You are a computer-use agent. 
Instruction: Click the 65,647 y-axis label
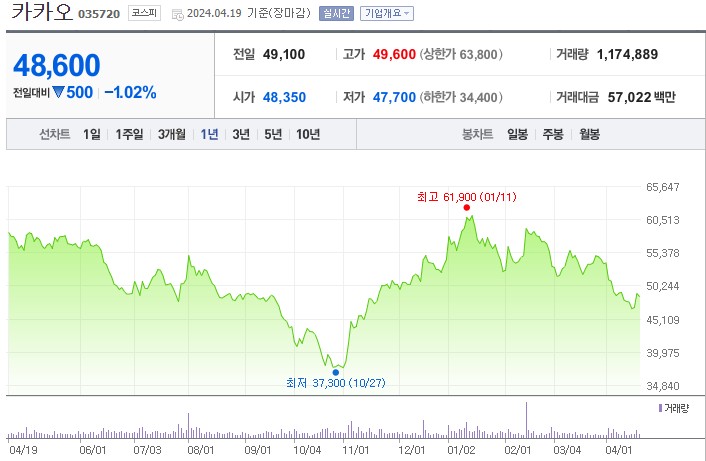662,187
